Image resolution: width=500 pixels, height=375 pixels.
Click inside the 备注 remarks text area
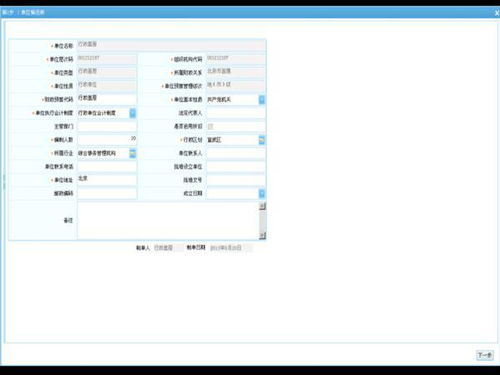point(168,221)
